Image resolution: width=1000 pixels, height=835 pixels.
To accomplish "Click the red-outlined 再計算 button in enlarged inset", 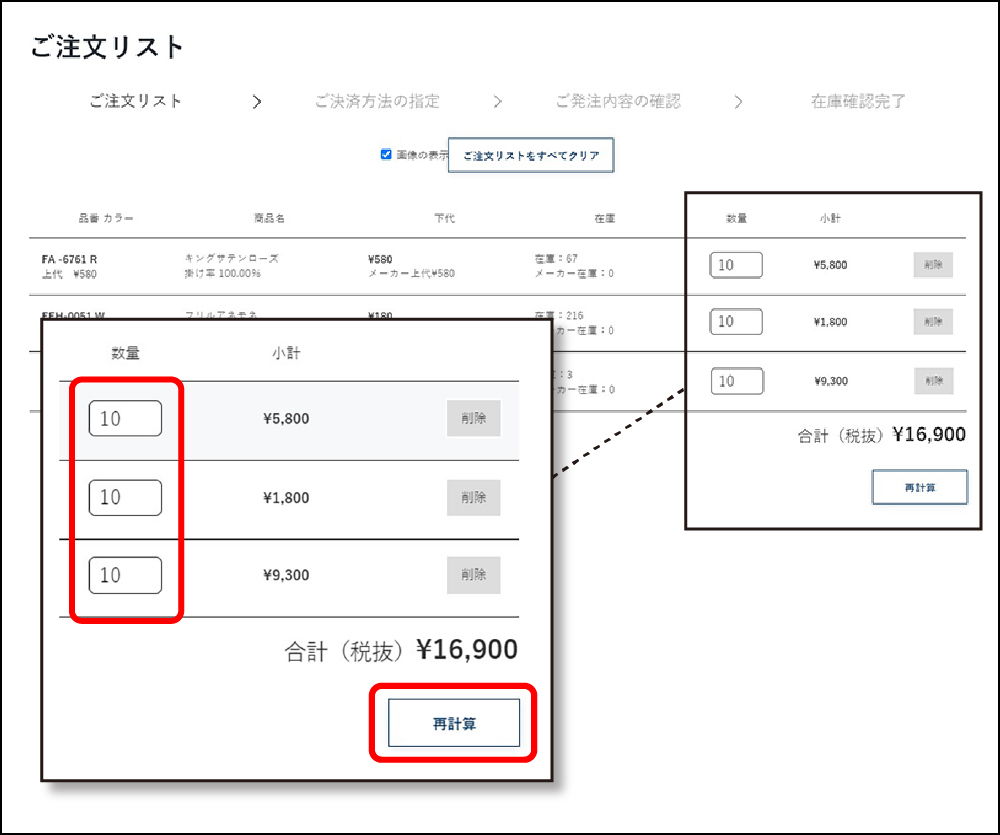I will (454, 723).
